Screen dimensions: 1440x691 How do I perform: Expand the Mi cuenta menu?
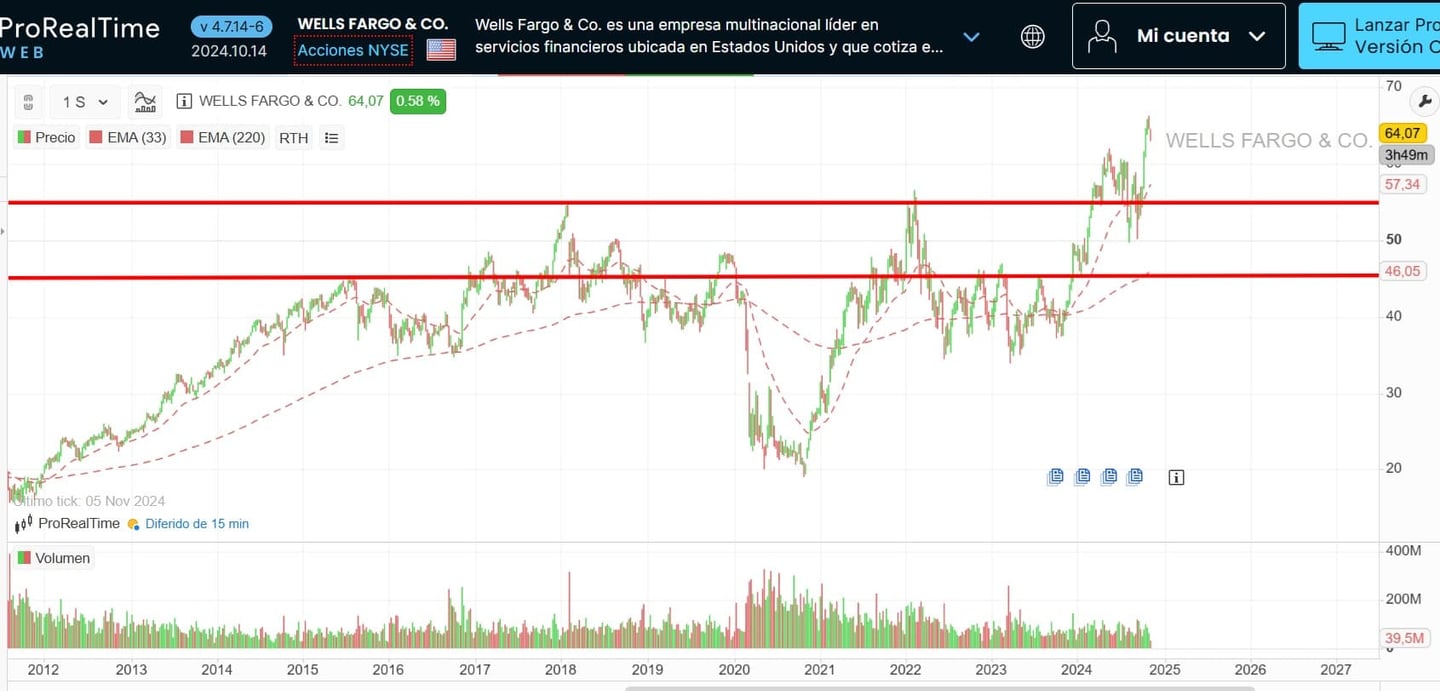click(1258, 36)
